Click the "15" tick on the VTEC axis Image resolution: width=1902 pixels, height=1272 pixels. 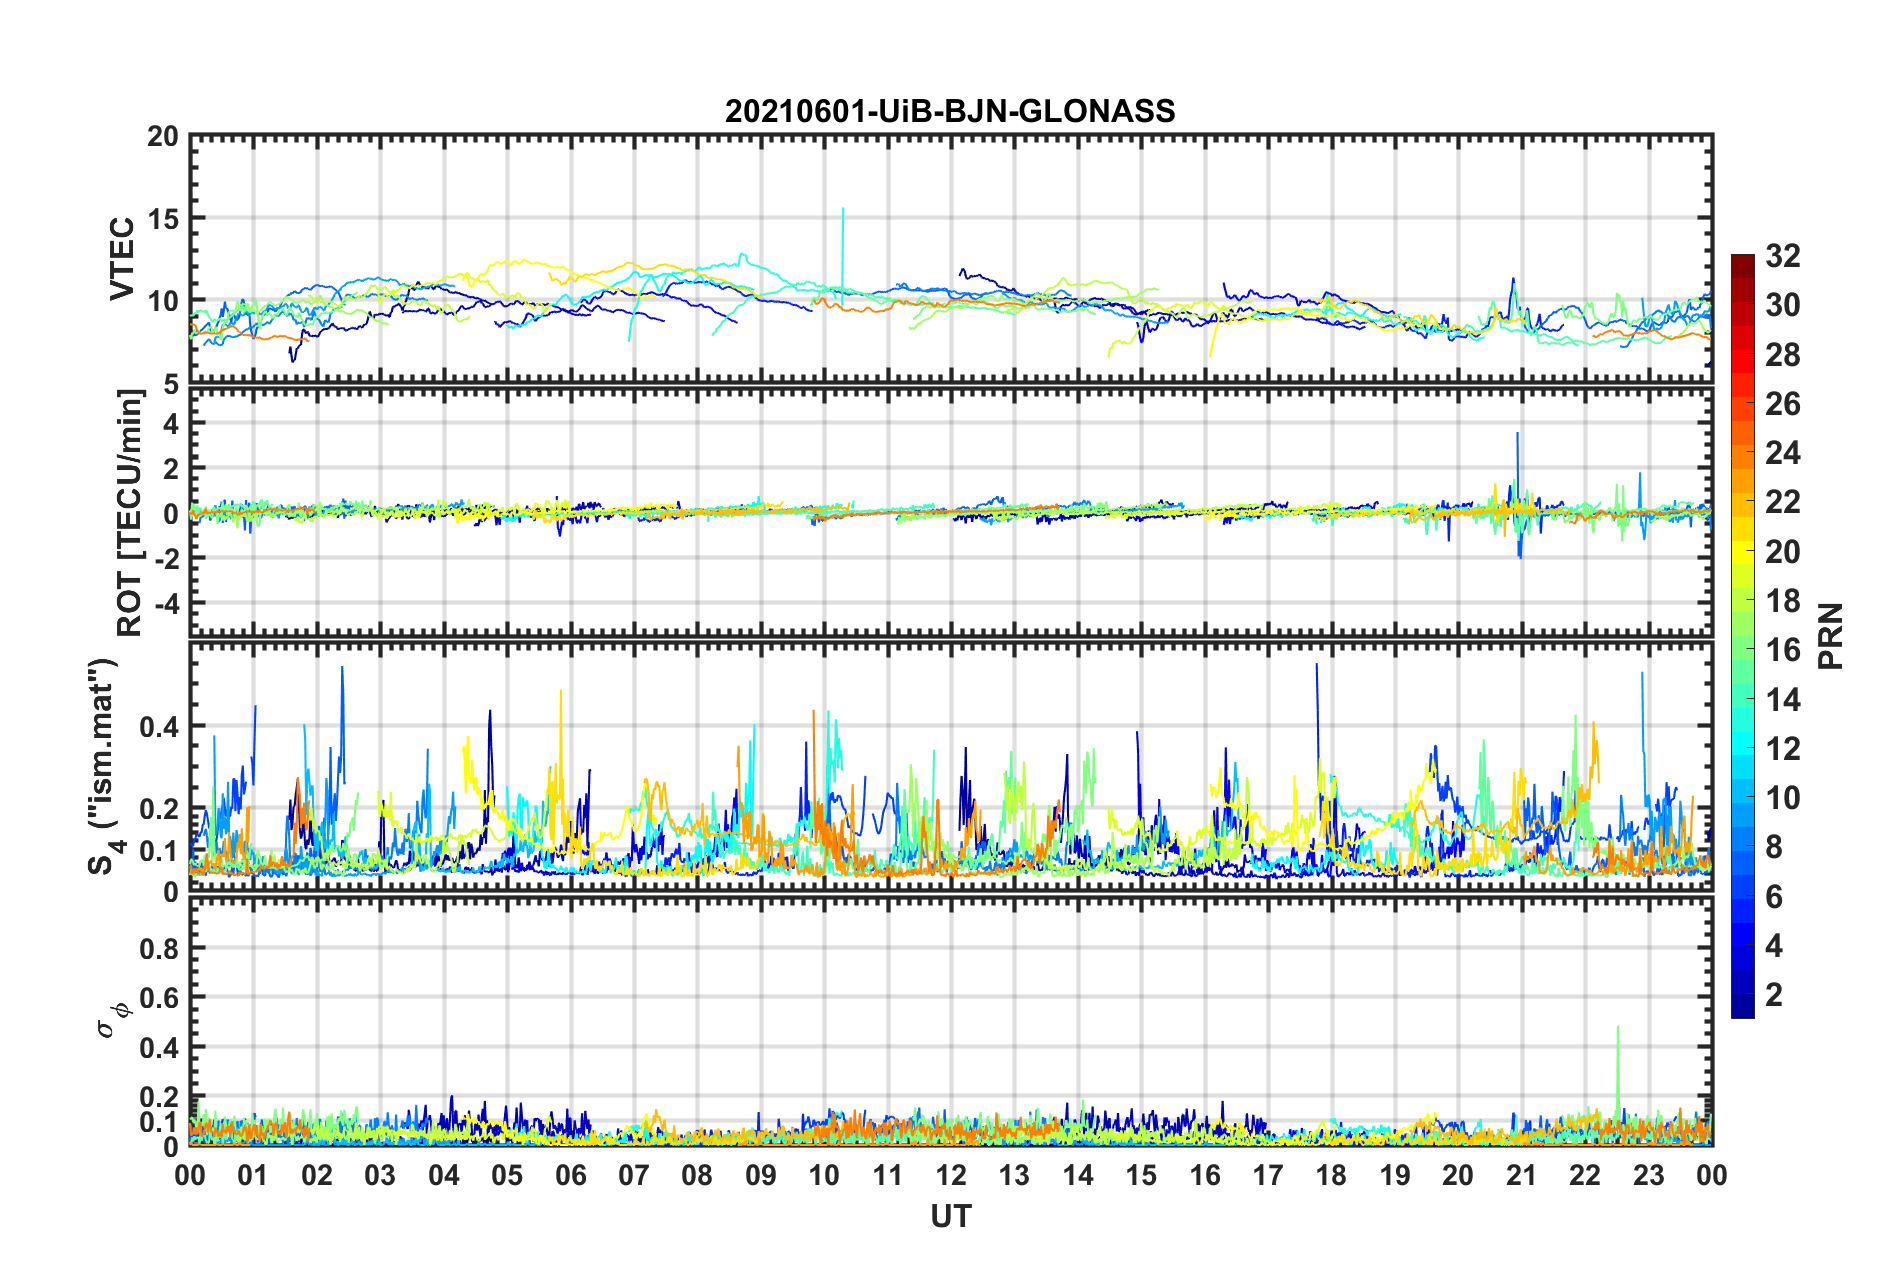(163, 218)
